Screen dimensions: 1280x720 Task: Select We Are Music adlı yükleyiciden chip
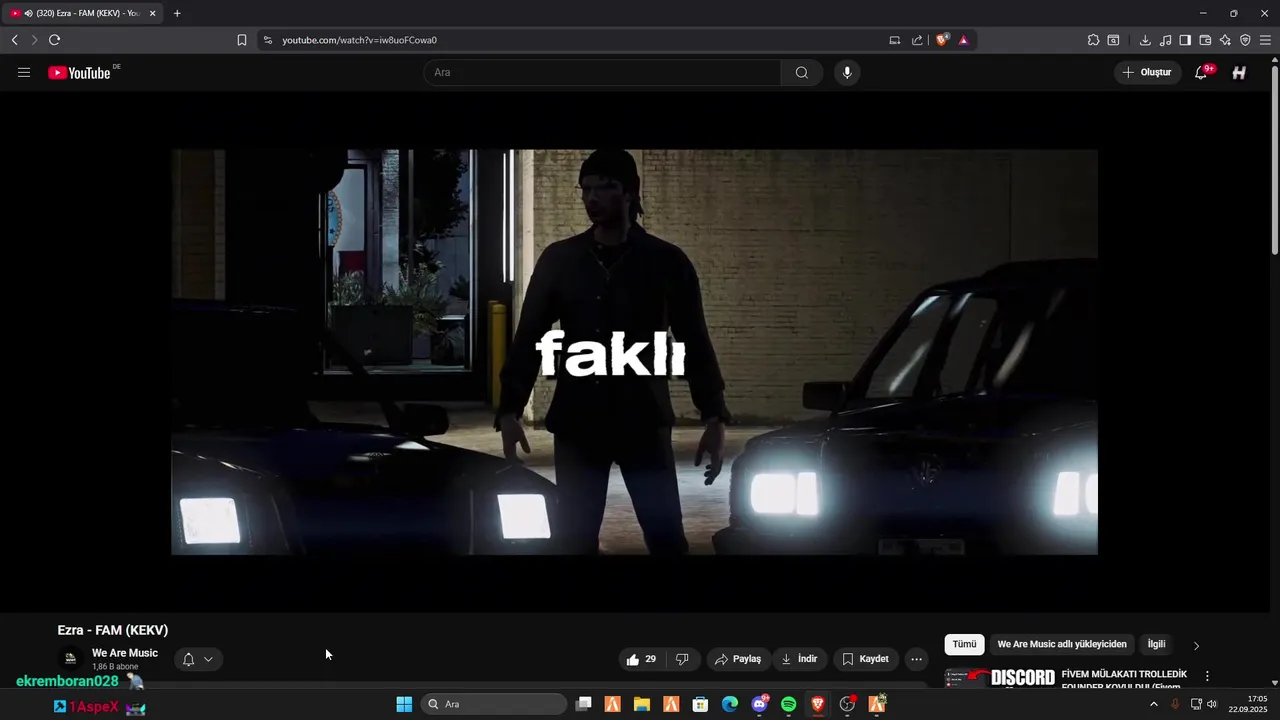pos(1062,644)
